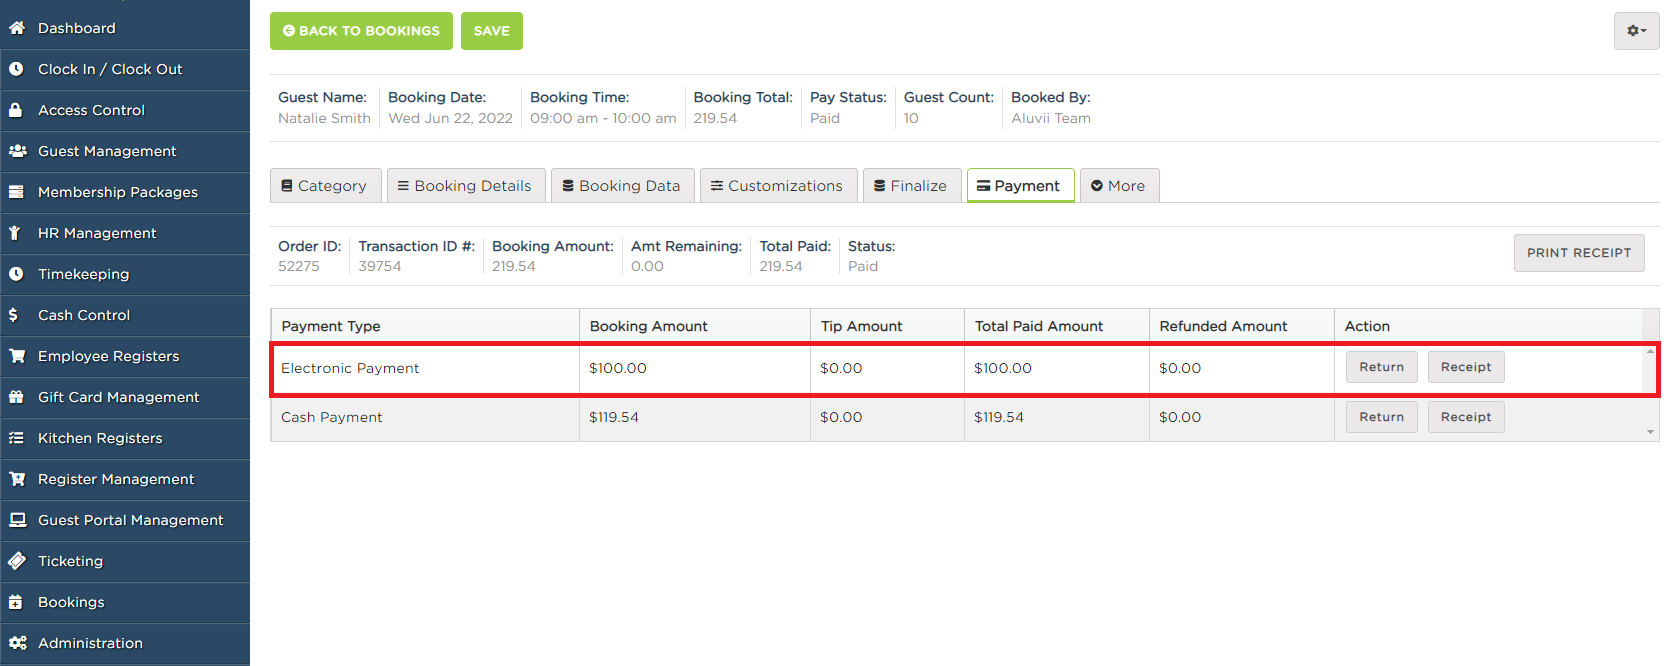
Task: Open Kitchen Registers section
Action: click(125, 438)
